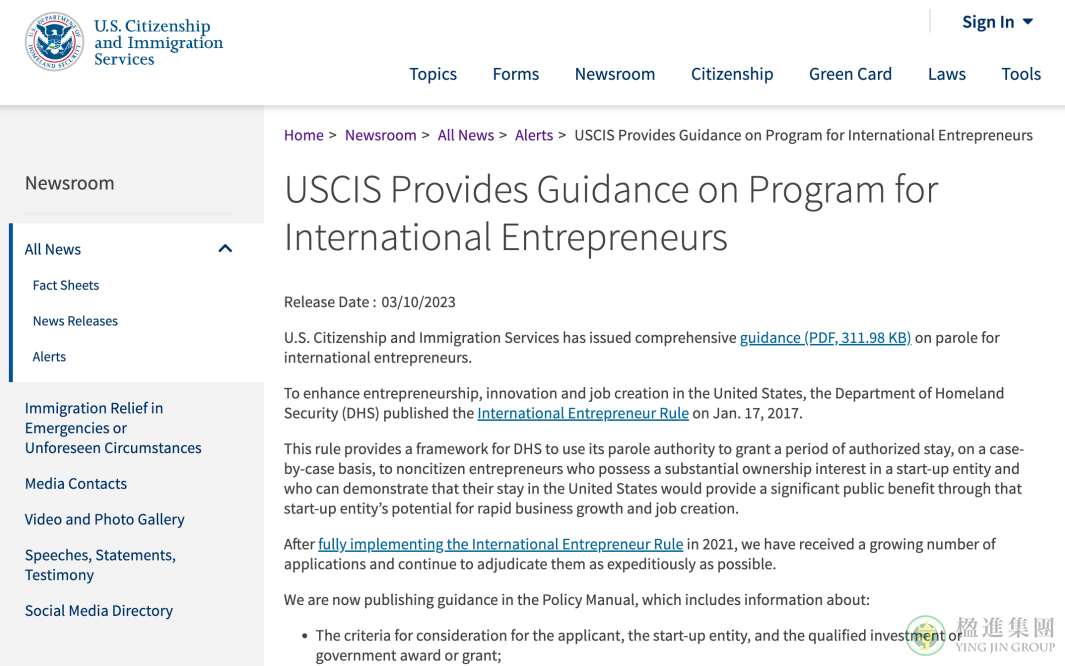The height and width of the screenshot is (666, 1065).
Task: Open Social Media Directory sidebar link
Action: pos(99,610)
